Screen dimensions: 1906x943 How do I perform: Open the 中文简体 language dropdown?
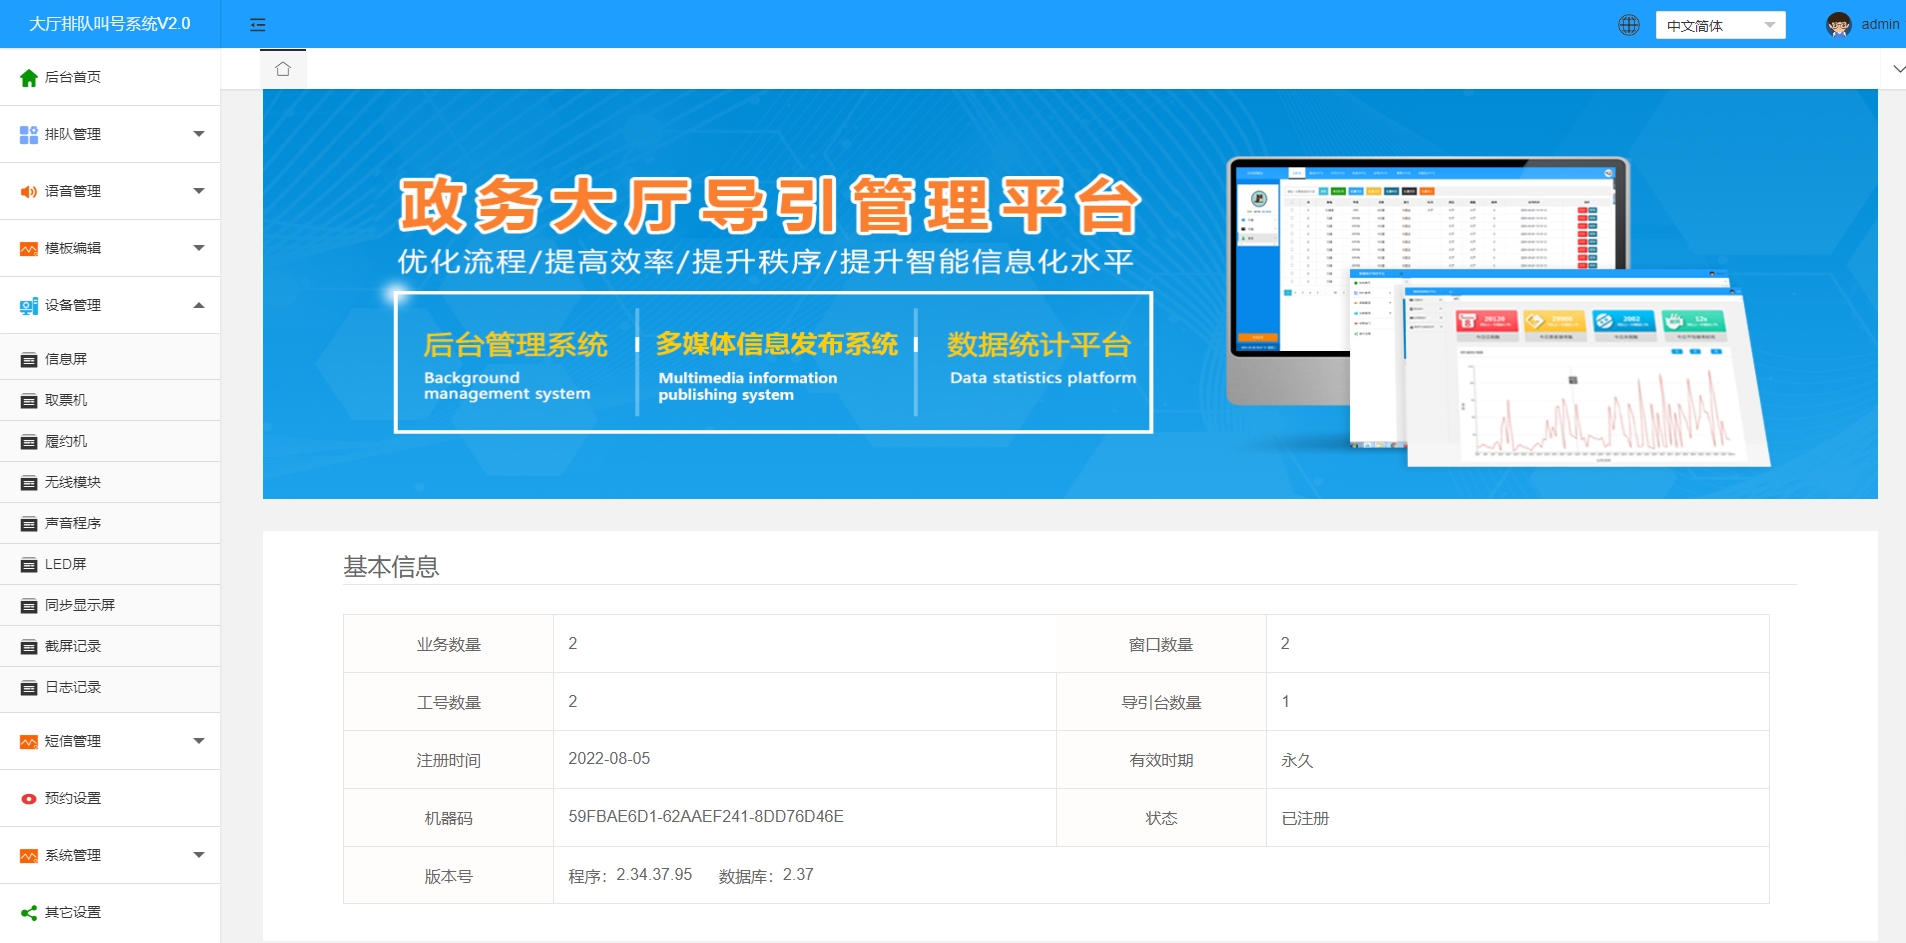click(1719, 25)
